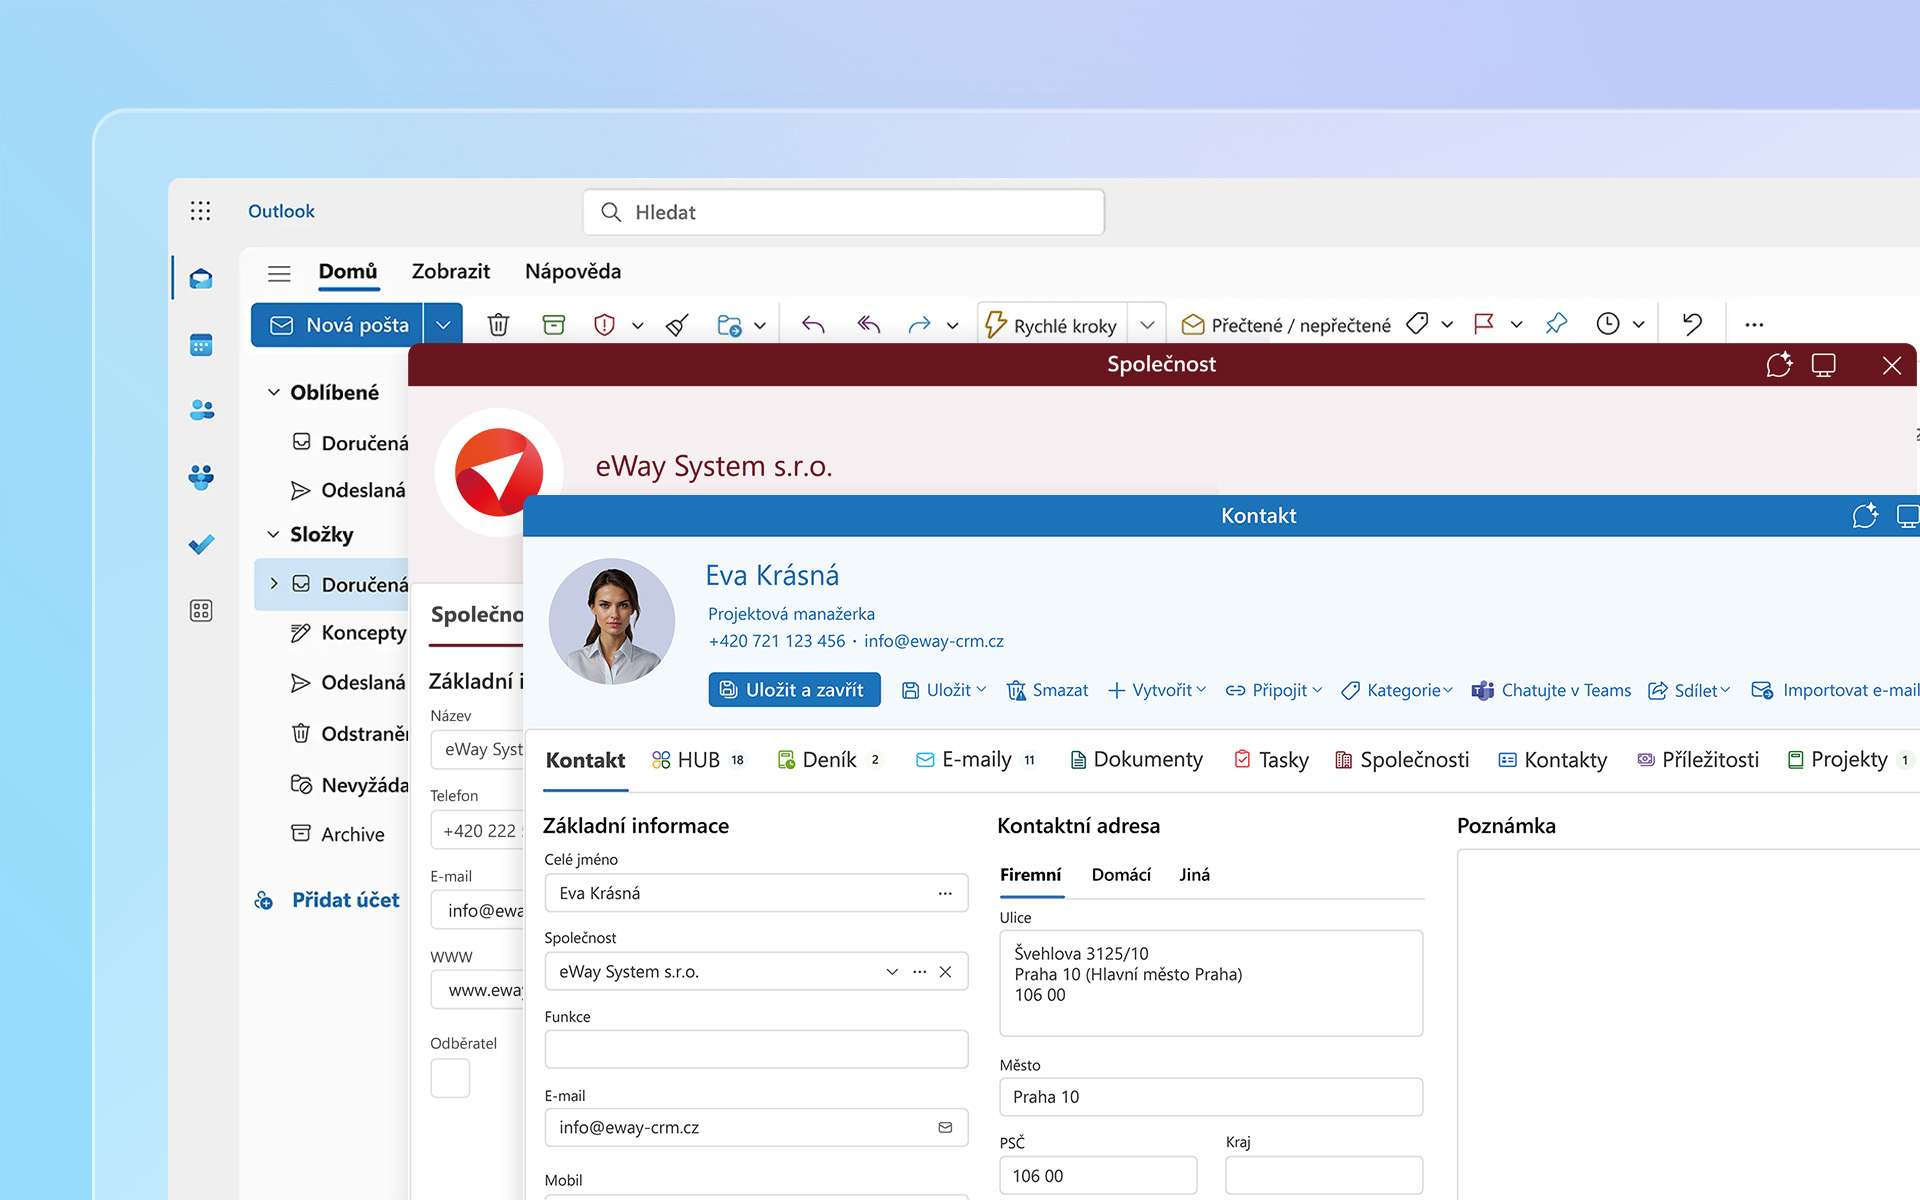Sweep messages with the broom icon
The image size is (1920, 1200).
click(678, 325)
